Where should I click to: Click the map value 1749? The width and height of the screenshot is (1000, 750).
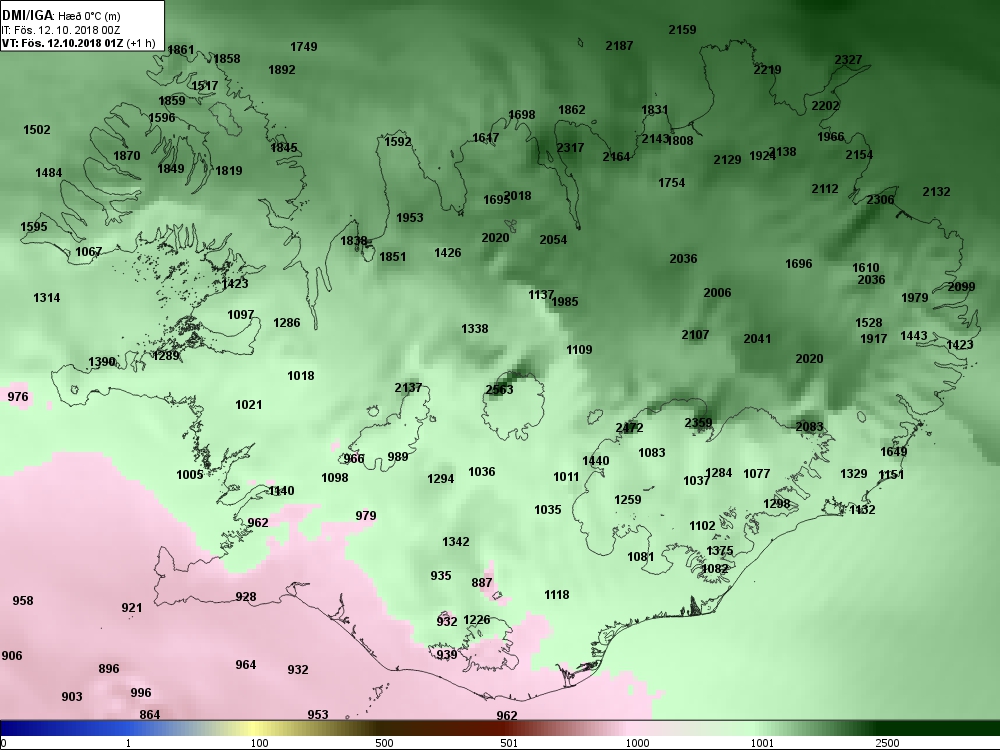point(304,47)
